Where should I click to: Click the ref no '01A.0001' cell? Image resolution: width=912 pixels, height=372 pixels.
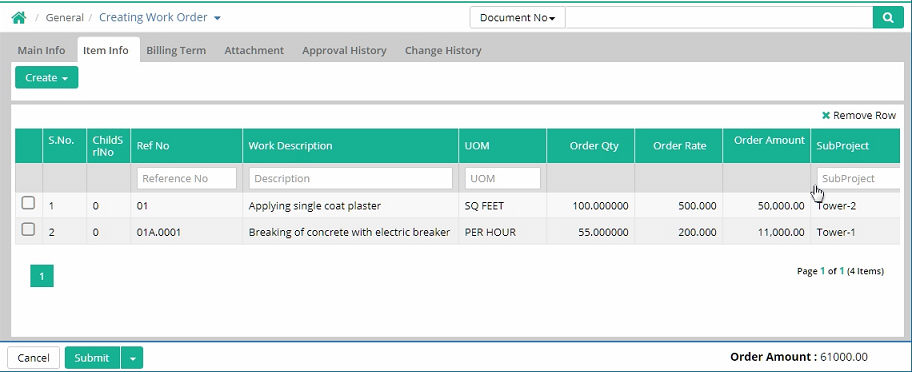(x=186, y=232)
